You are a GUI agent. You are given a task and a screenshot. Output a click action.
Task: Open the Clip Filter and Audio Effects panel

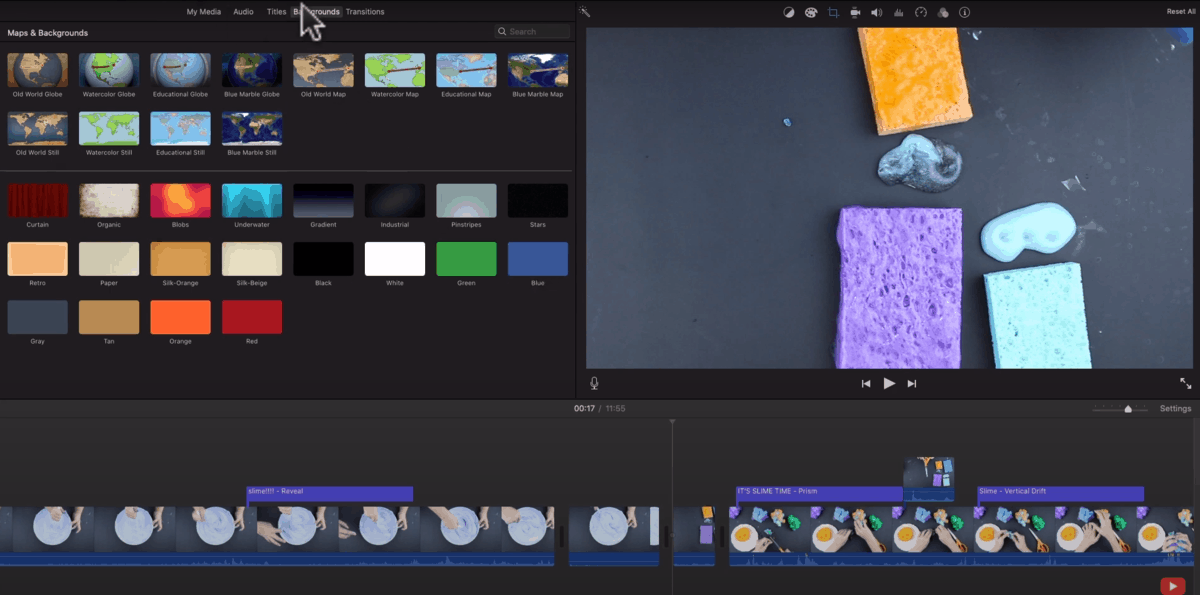pyautogui.click(x=942, y=12)
